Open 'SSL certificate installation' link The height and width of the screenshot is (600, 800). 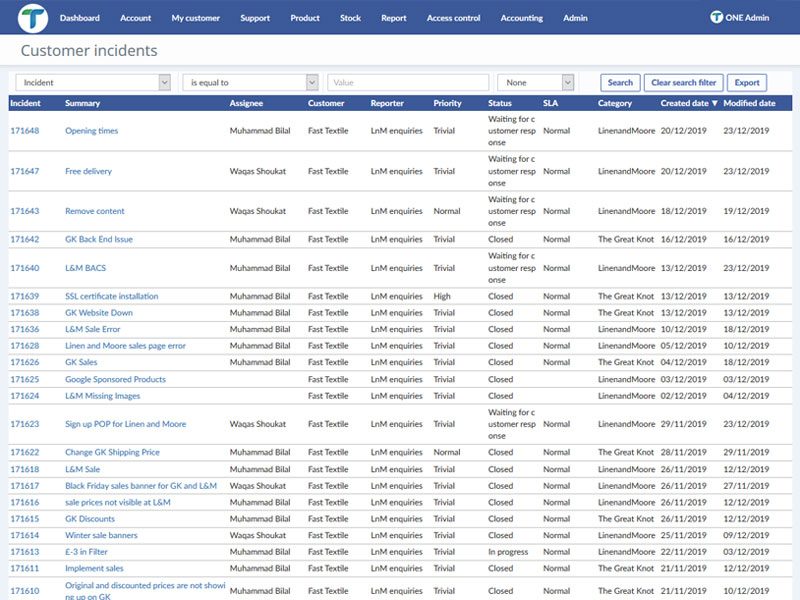[112, 296]
